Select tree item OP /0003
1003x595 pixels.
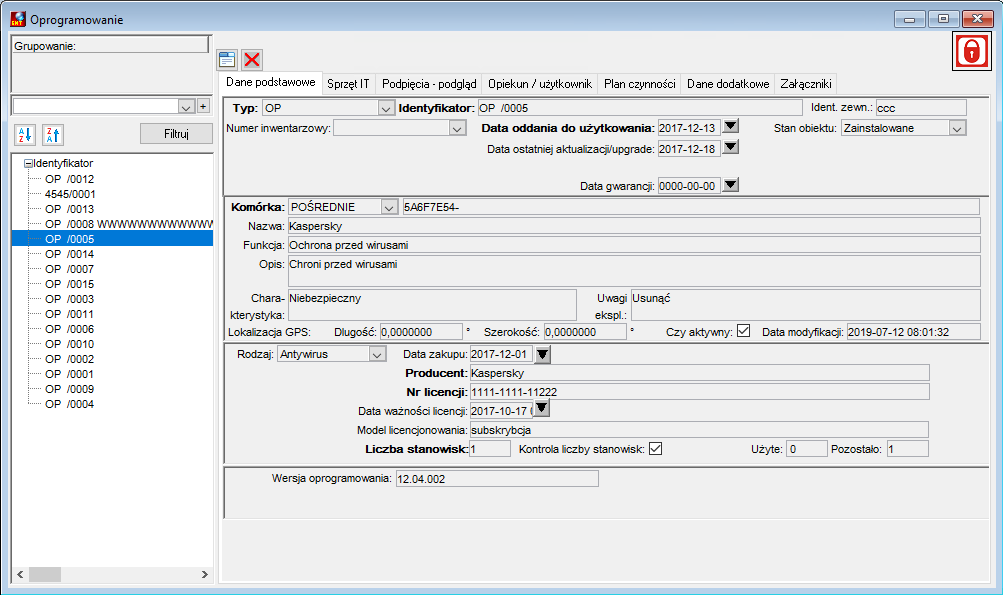click(69, 299)
